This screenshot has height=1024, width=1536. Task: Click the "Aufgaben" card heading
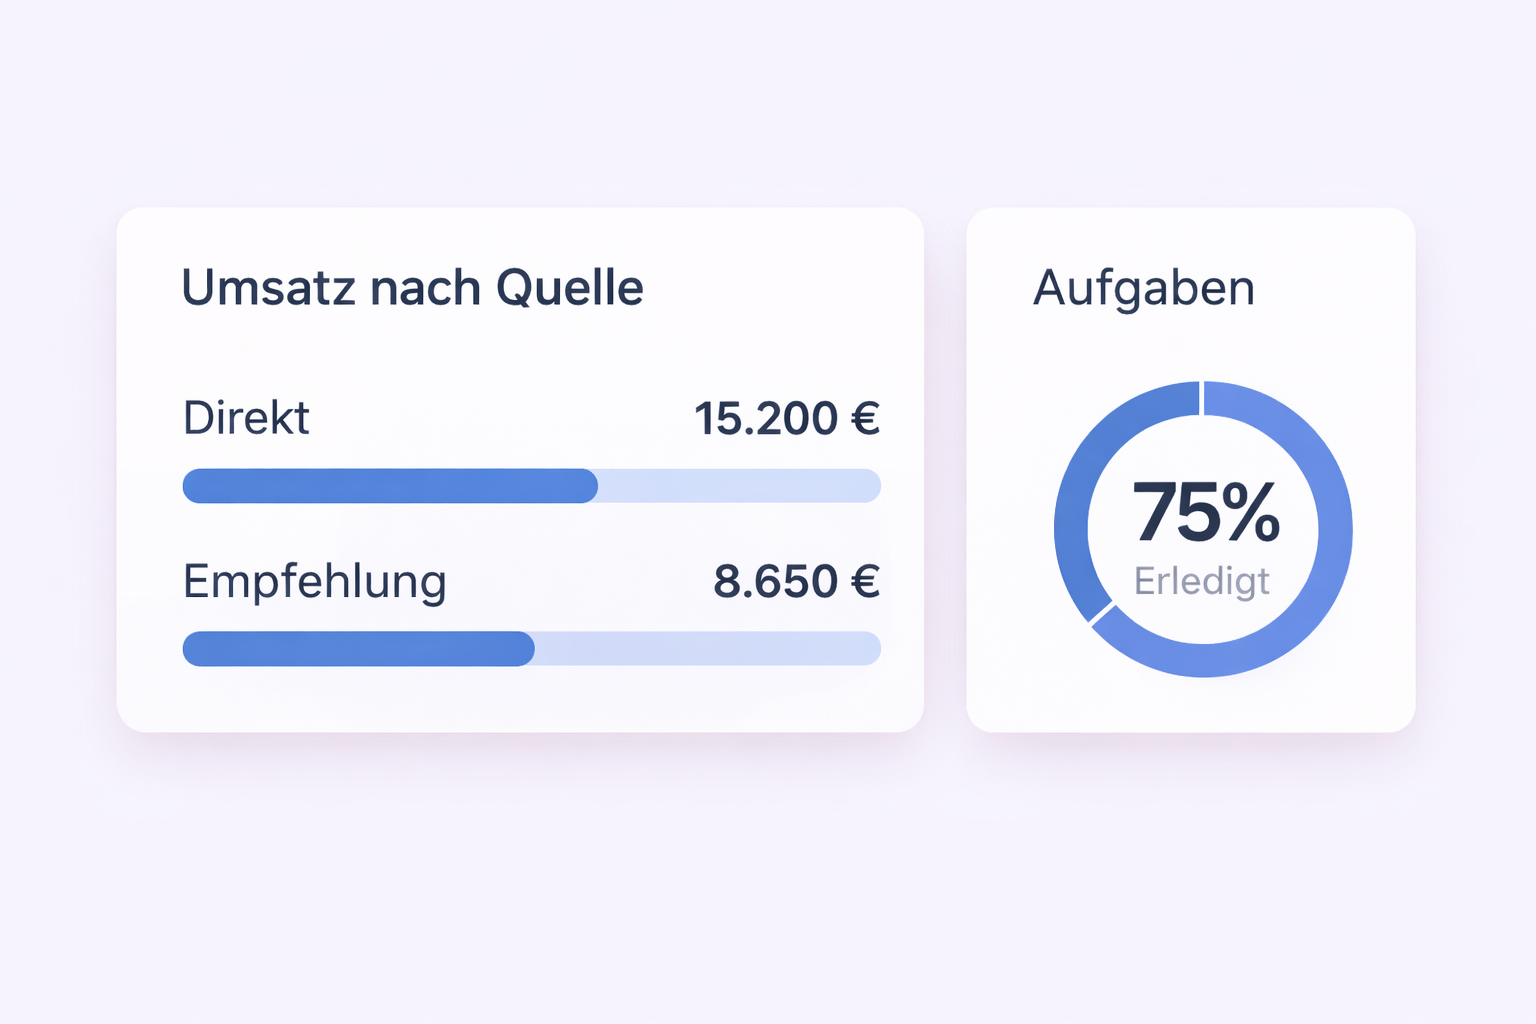(1143, 288)
